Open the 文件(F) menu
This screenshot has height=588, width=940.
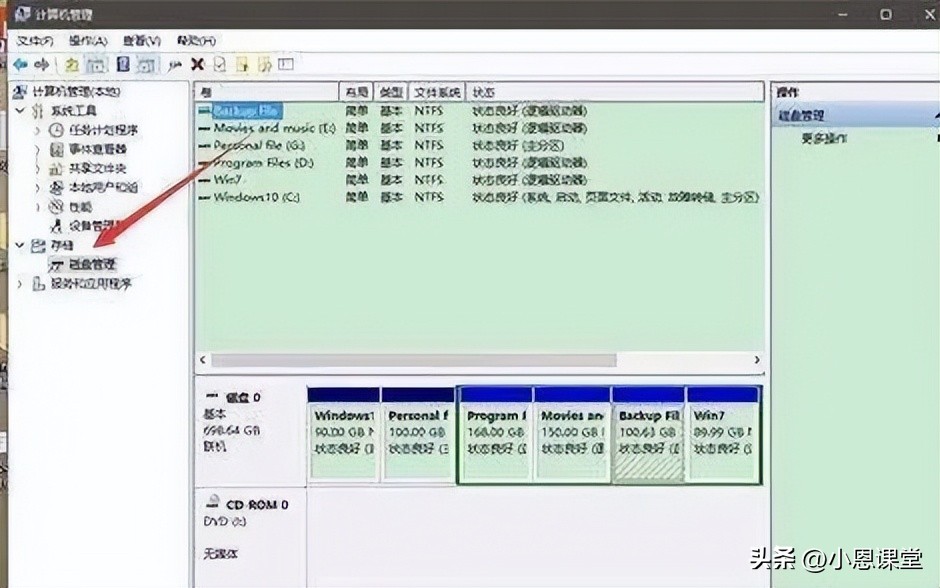tap(35, 41)
